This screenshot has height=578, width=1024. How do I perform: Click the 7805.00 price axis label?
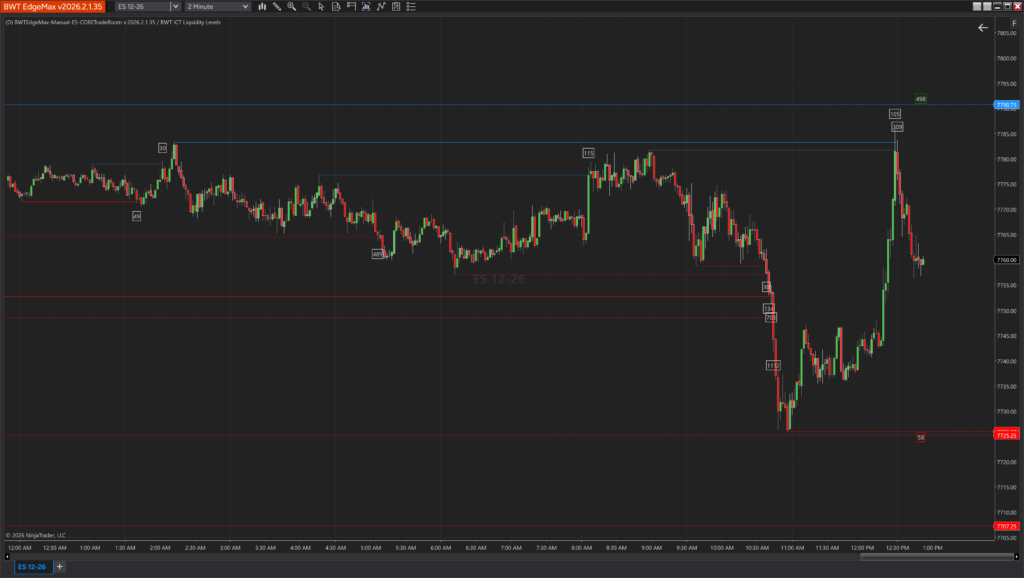(x=1006, y=33)
